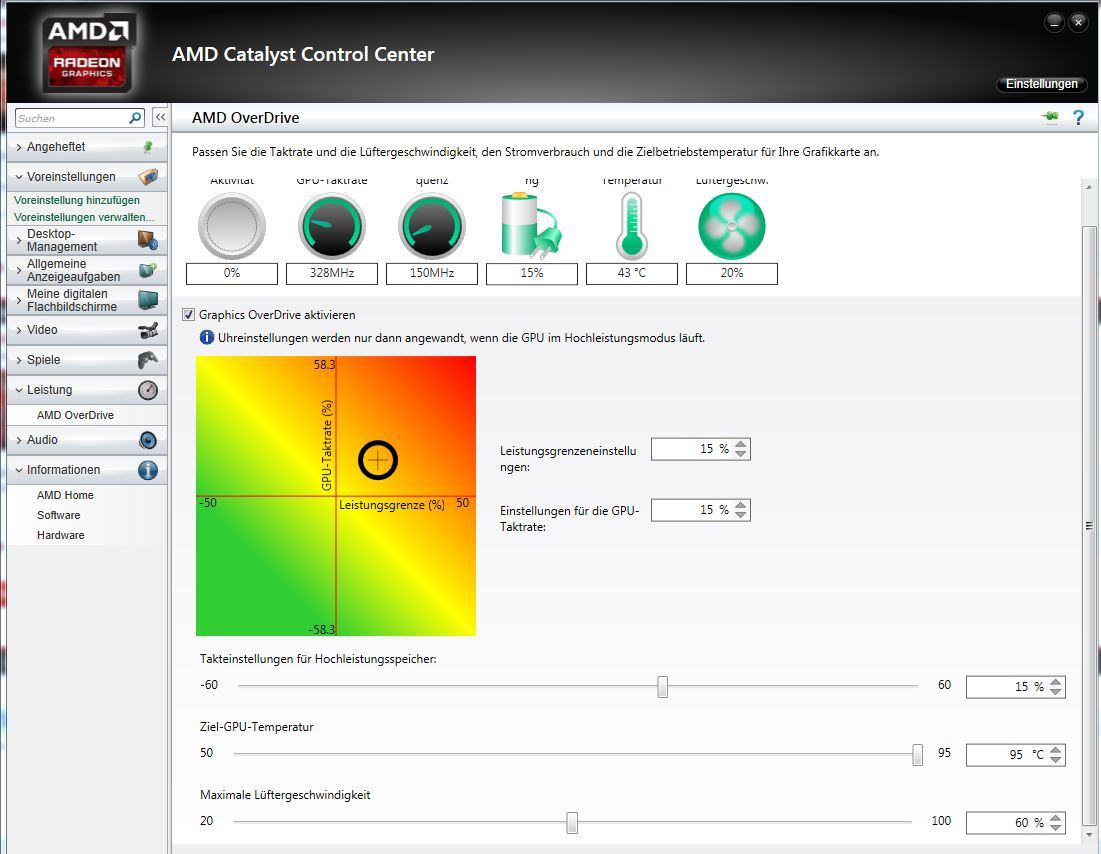Expand Meine digitalen Flachbildschirme section
This screenshot has width=1101, height=854.
coord(19,300)
